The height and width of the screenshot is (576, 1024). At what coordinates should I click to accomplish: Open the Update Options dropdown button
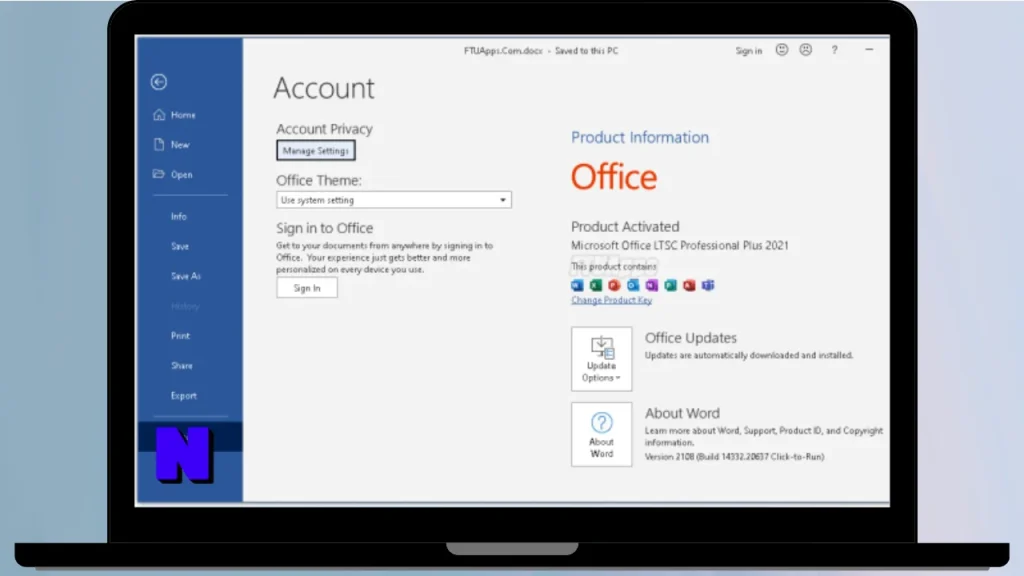601,359
